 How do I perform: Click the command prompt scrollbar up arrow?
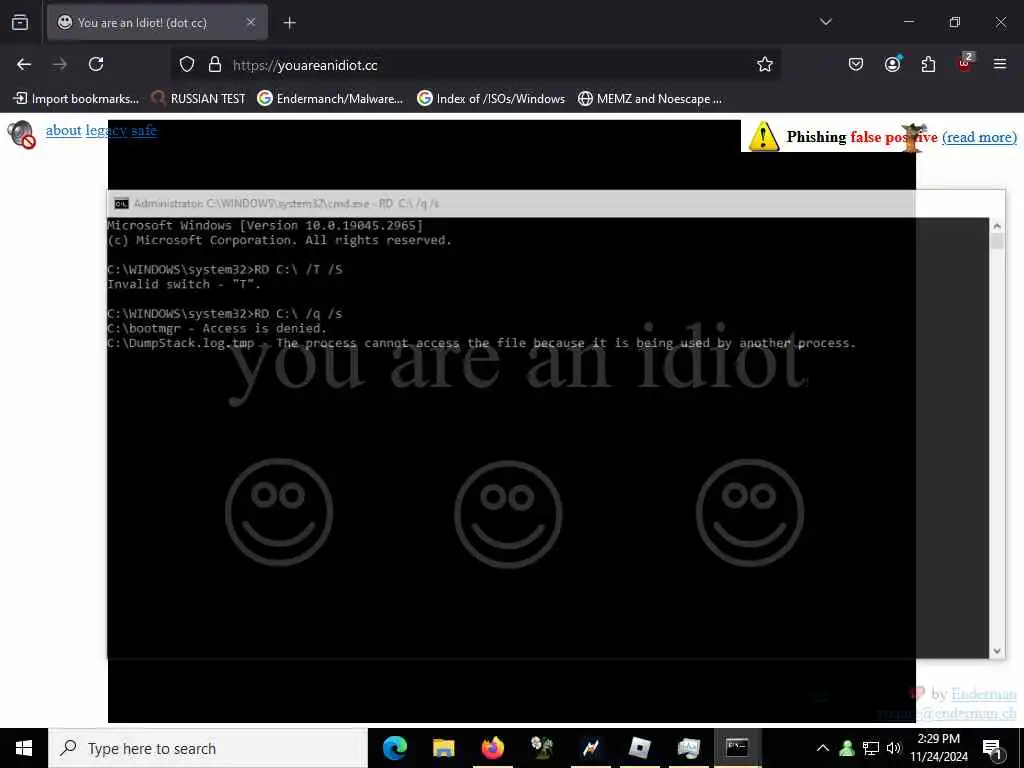pyautogui.click(x=997, y=226)
